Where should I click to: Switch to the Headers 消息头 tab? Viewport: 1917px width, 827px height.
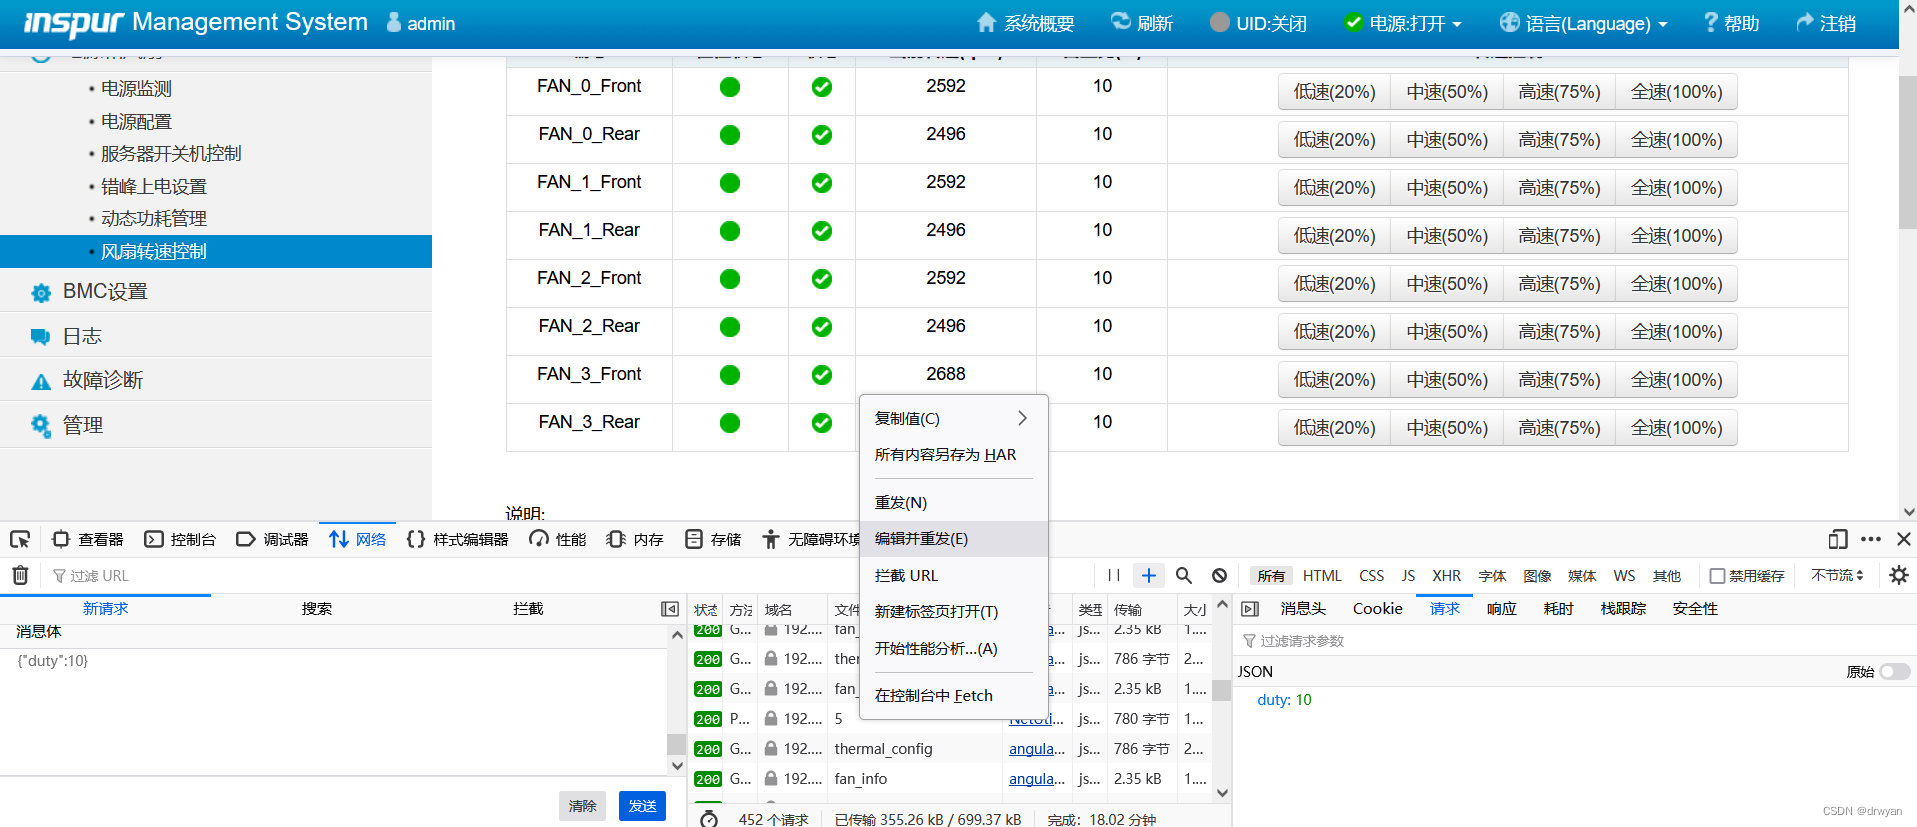(x=1303, y=609)
